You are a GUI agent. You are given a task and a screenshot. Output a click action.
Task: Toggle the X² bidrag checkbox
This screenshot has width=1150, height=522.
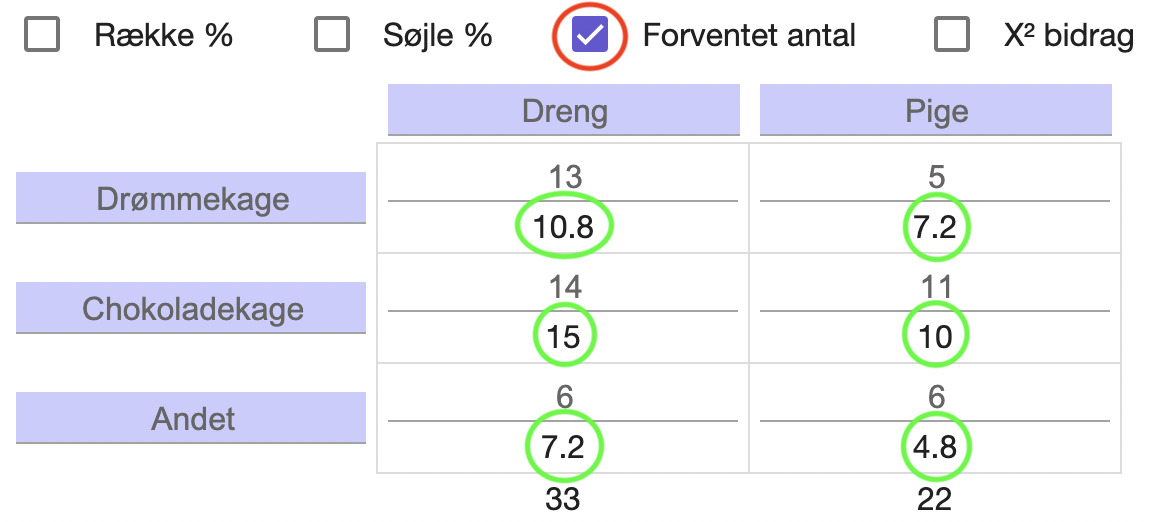pyautogui.click(x=952, y=34)
